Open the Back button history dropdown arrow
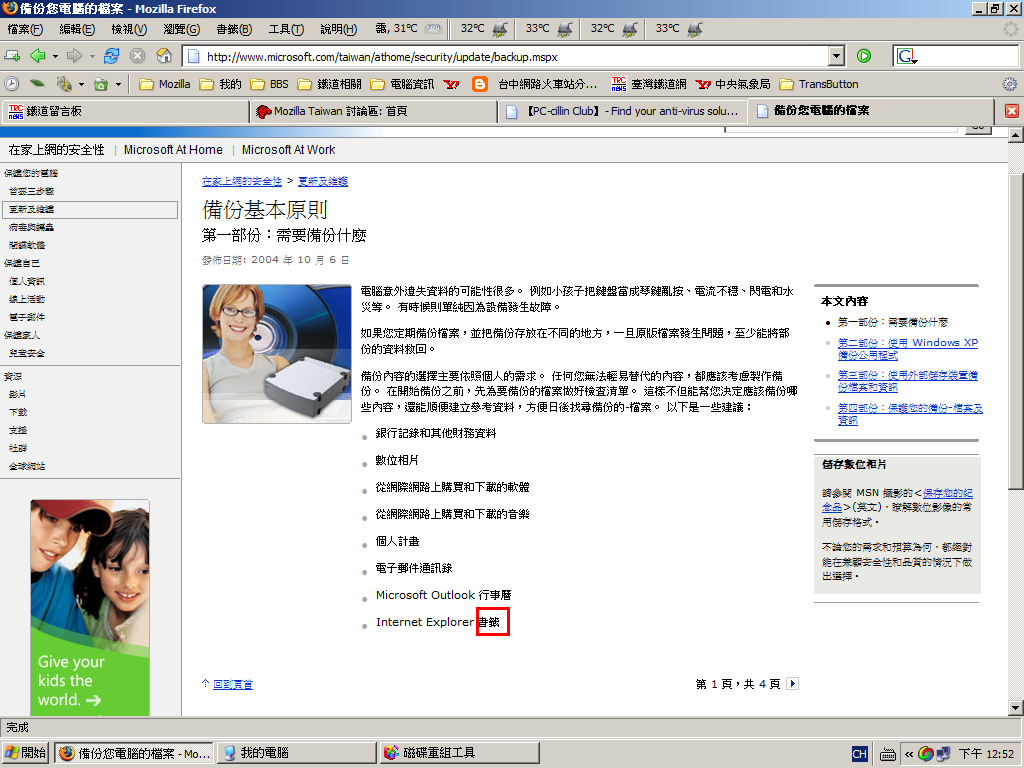Screen dimensions: 1024x768 click(x=55, y=56)
